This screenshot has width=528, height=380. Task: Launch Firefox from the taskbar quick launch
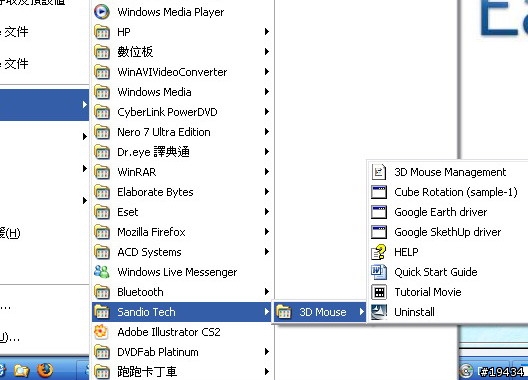pos(45,370)
